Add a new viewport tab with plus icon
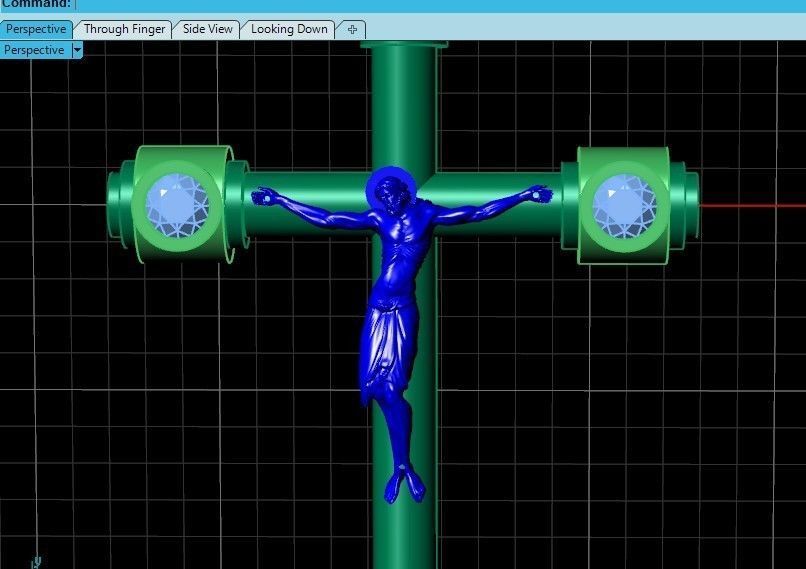The height and width of the screenshot is (569, 806). pyautogui.click(x=352, y=30)
